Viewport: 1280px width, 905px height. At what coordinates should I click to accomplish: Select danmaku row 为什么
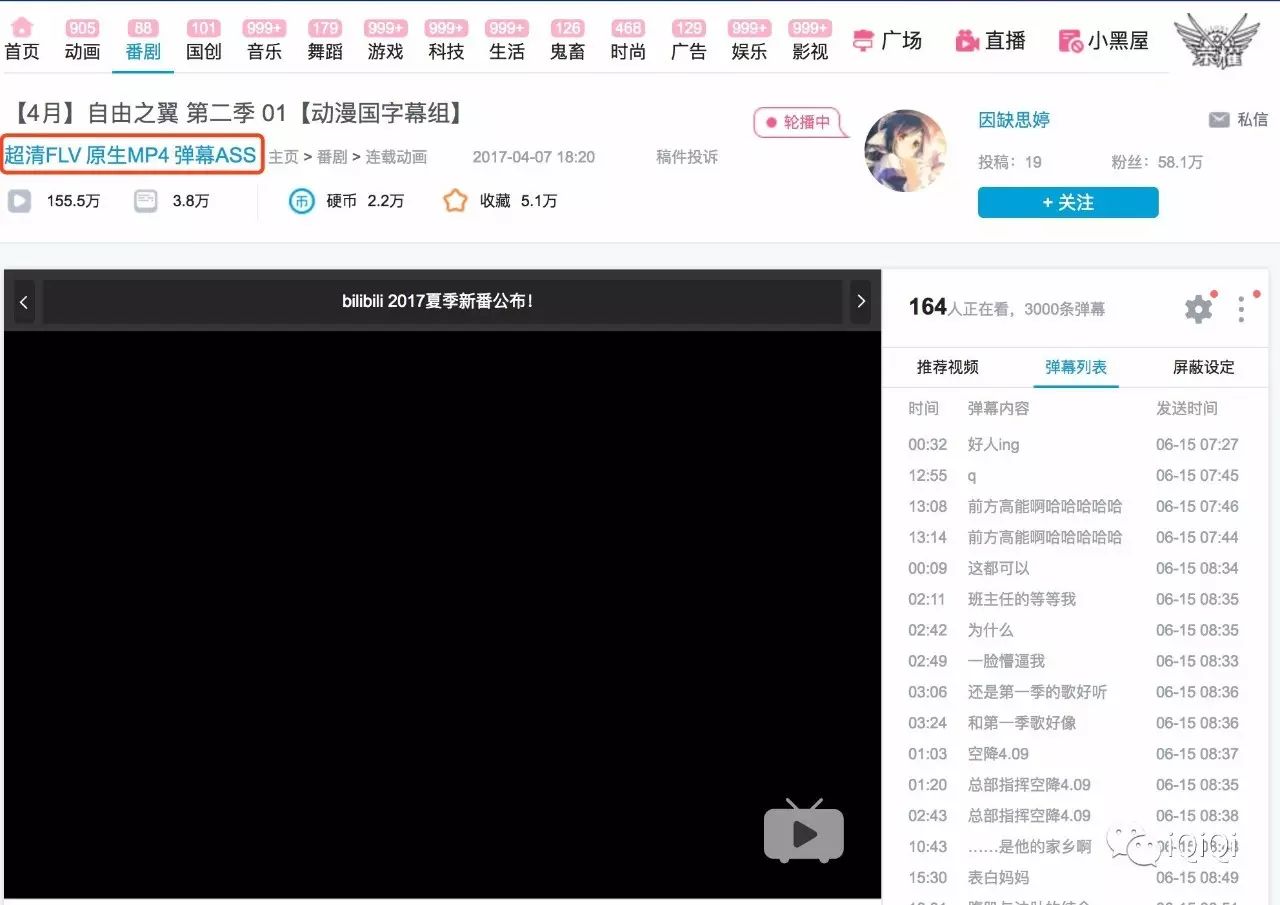[1074, 630]
